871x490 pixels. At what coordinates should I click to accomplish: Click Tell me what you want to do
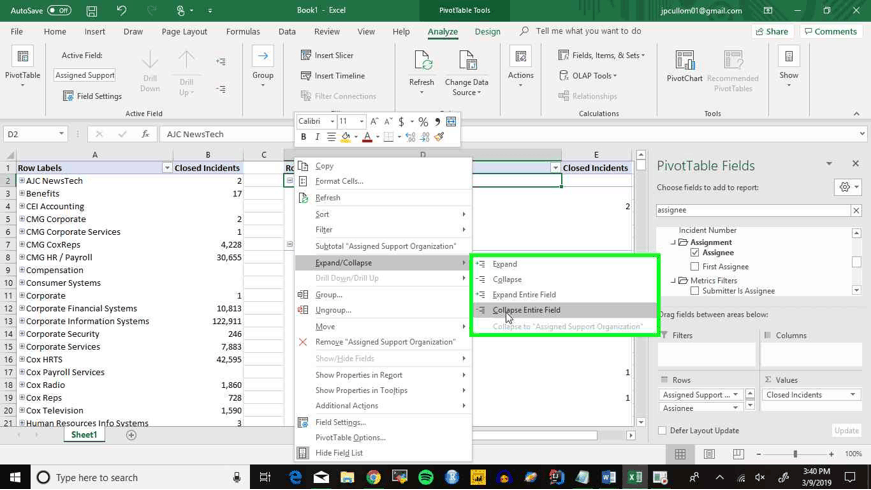[x=588, y=31]
